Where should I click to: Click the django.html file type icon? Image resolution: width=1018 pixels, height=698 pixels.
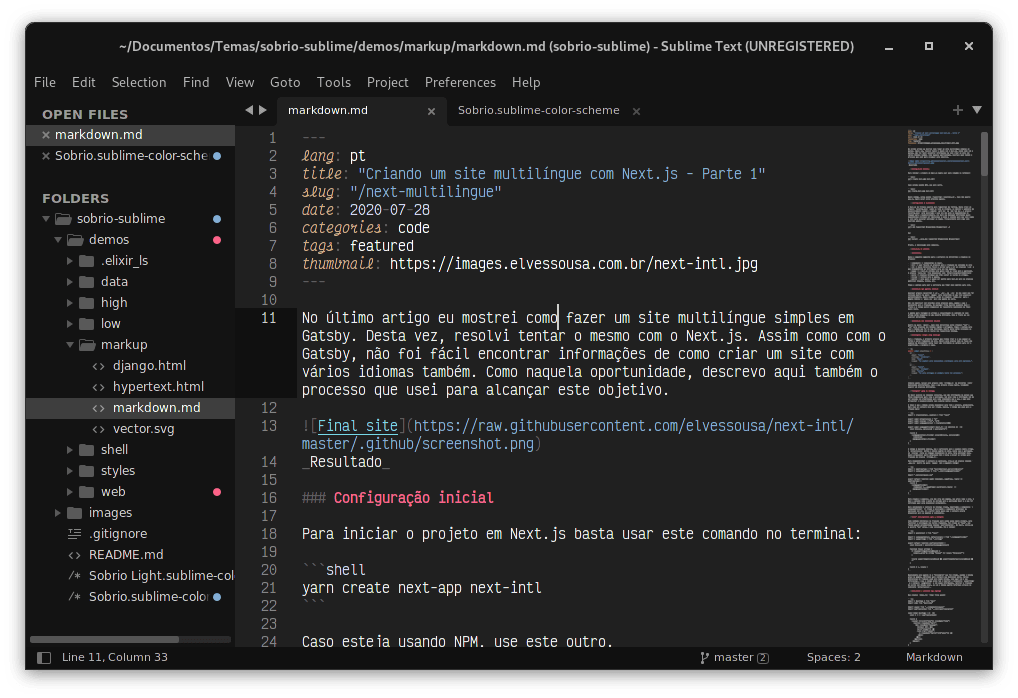(x=99, y=366)
